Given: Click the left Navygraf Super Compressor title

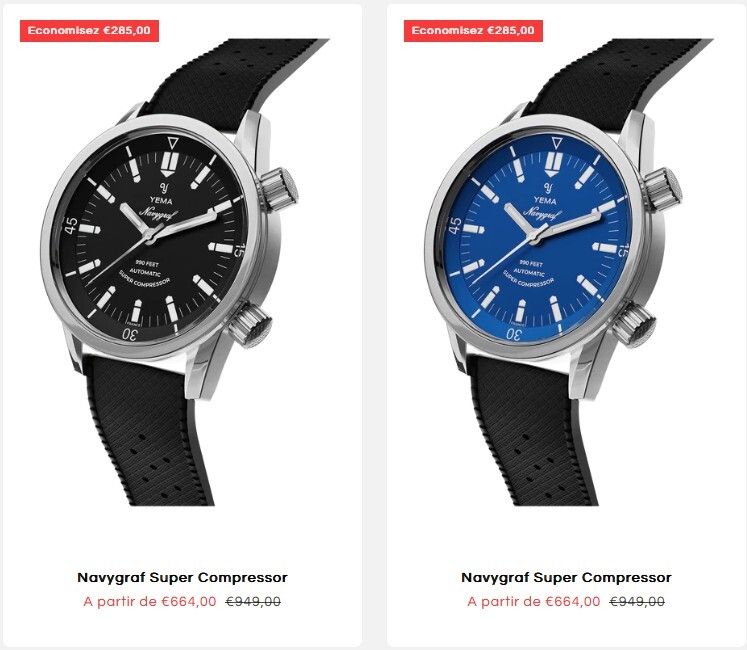Looking at the screenshot, I should (182, 578).
